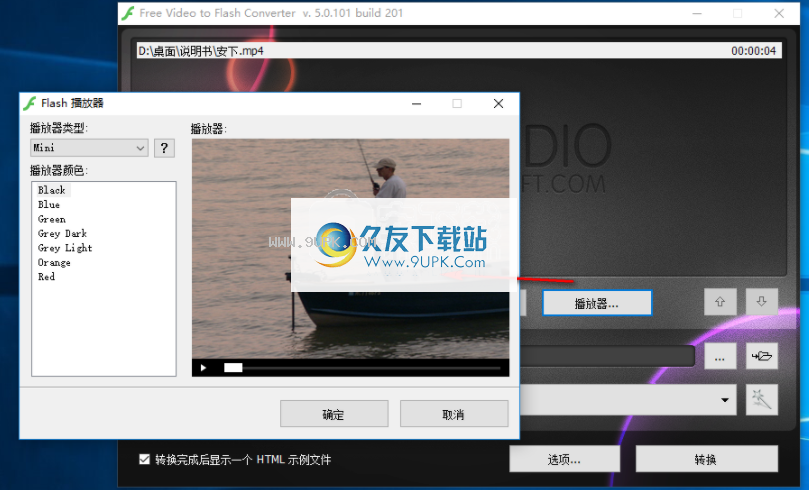Confirm with the 确定 button

334,414
